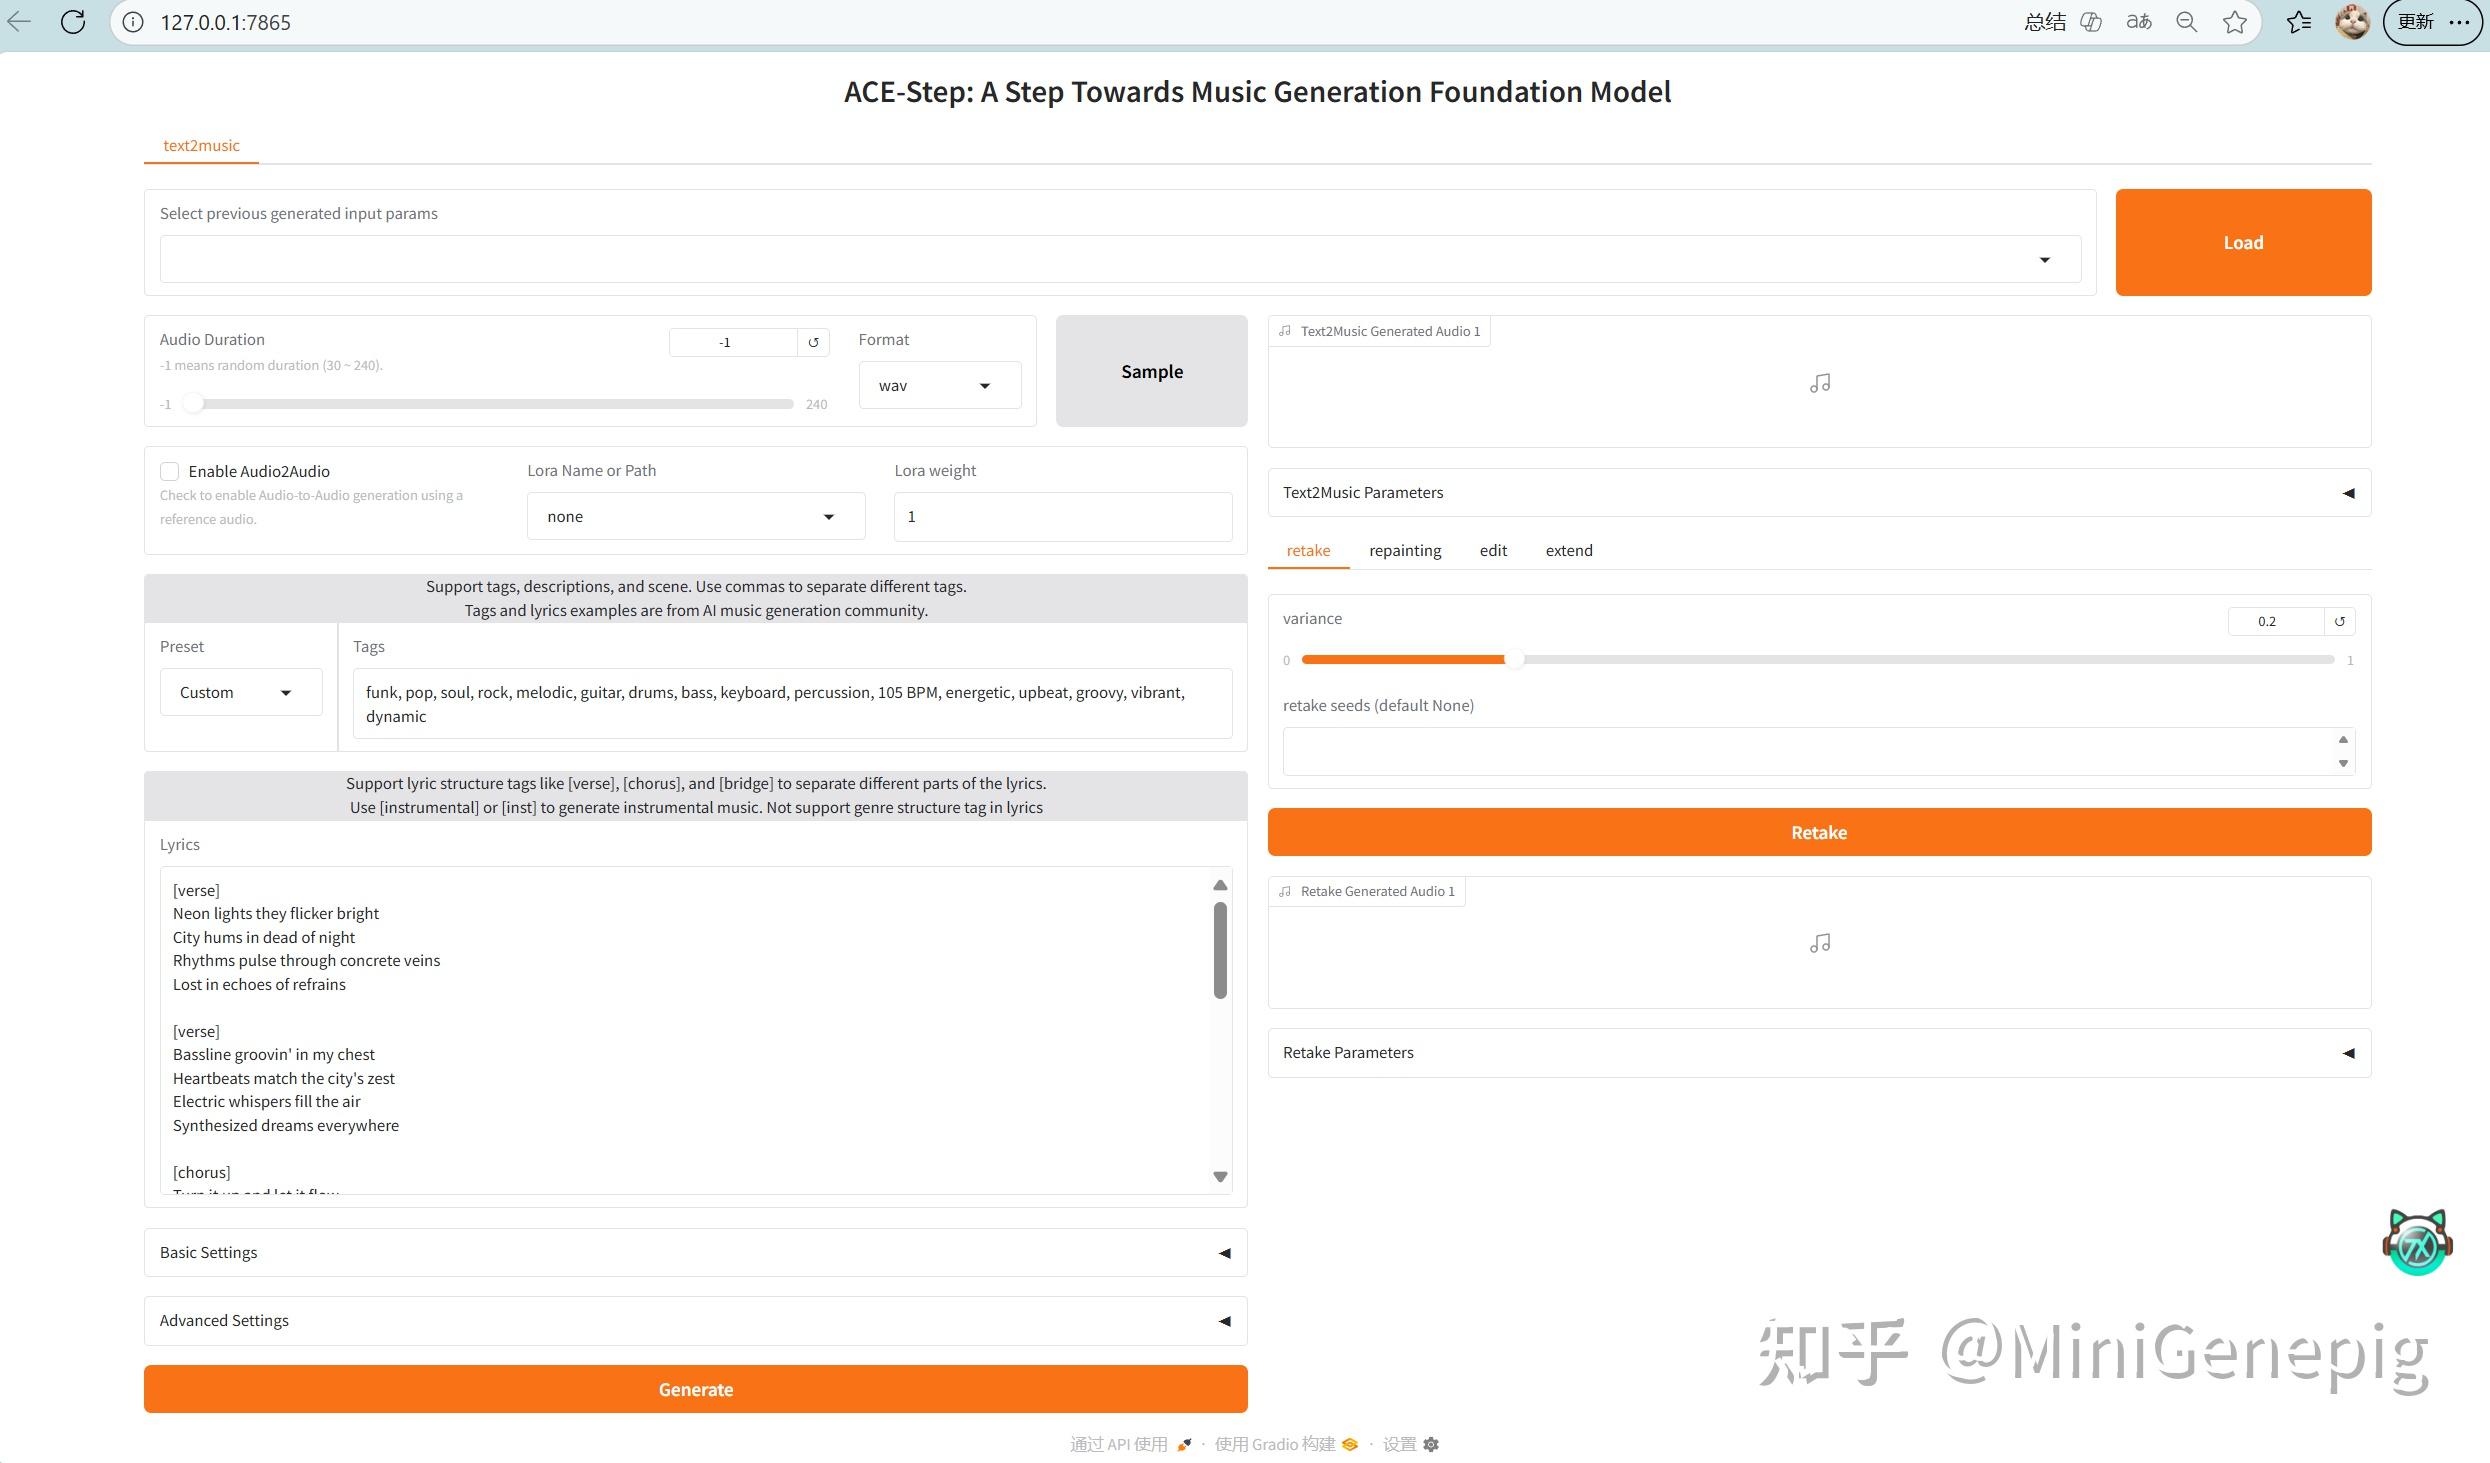Image resolution: width=2490 pixels, height=1463 pixels.
Task: Reload the page with the browser refresh icon
Action: (73, 22)
